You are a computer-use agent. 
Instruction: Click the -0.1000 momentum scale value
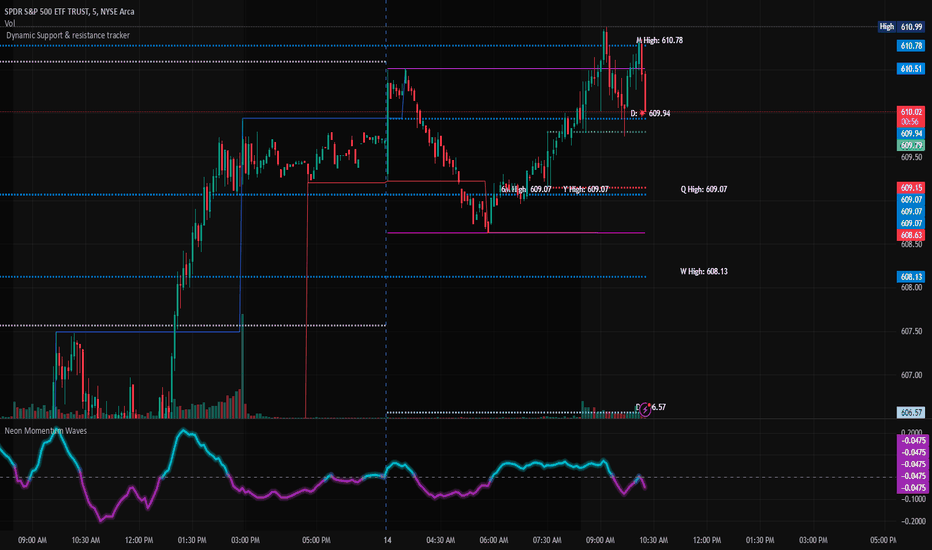pyautogui.click(x=913, y=499)
